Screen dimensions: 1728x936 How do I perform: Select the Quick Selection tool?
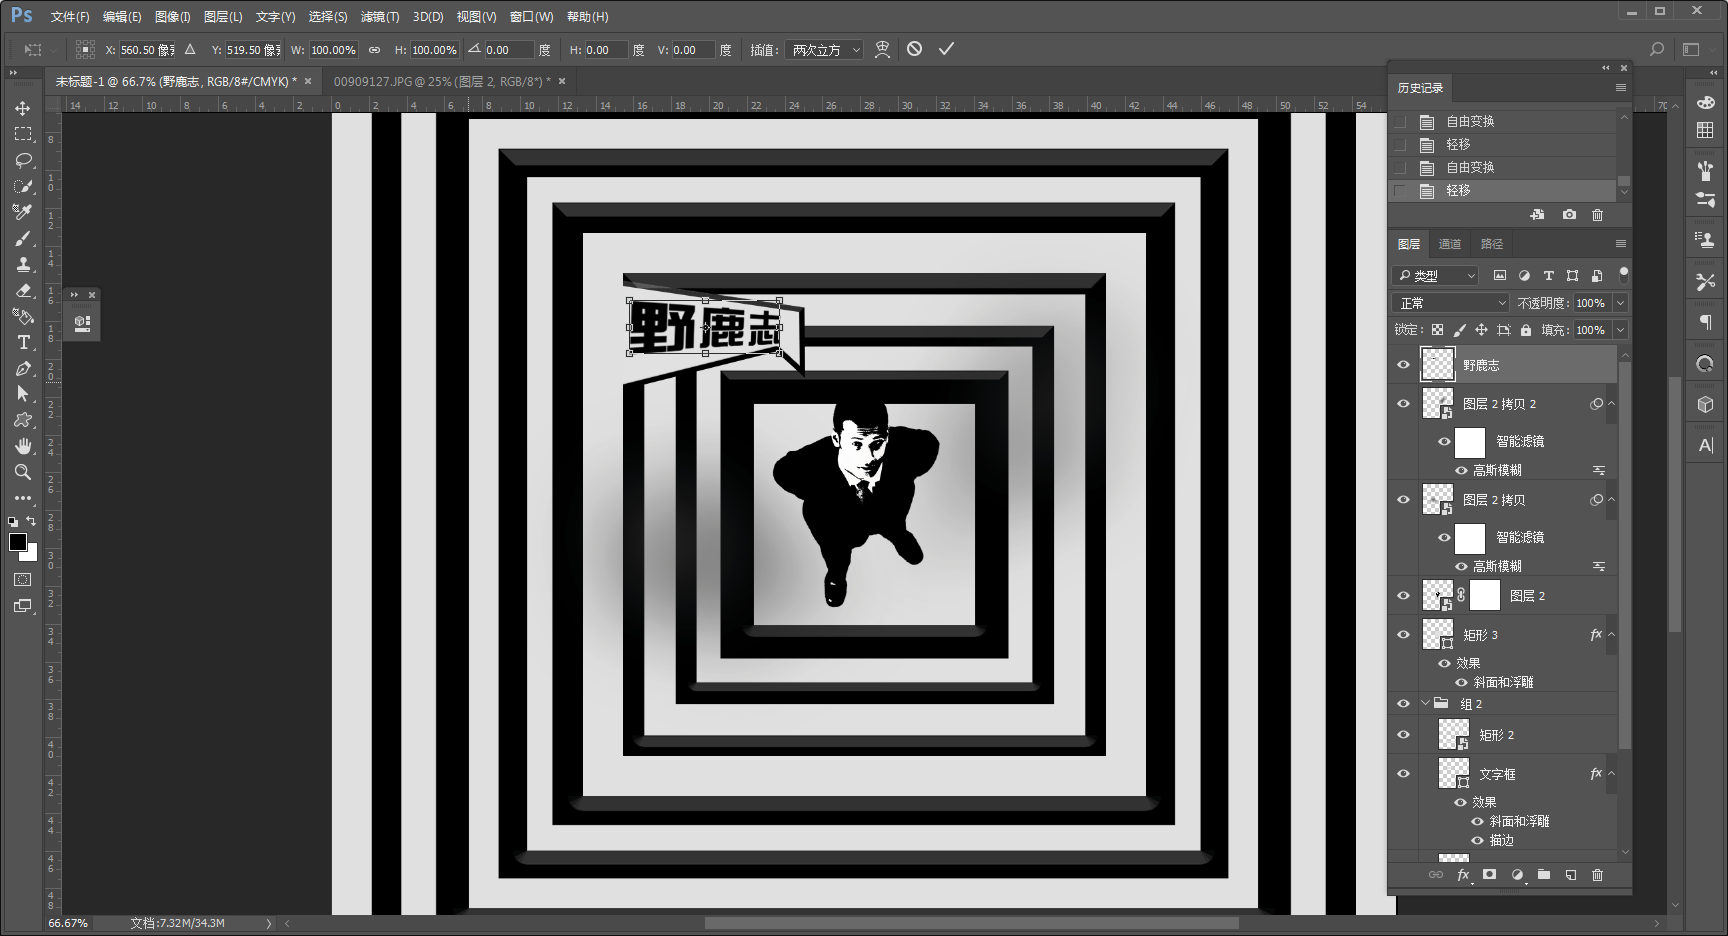23,186
